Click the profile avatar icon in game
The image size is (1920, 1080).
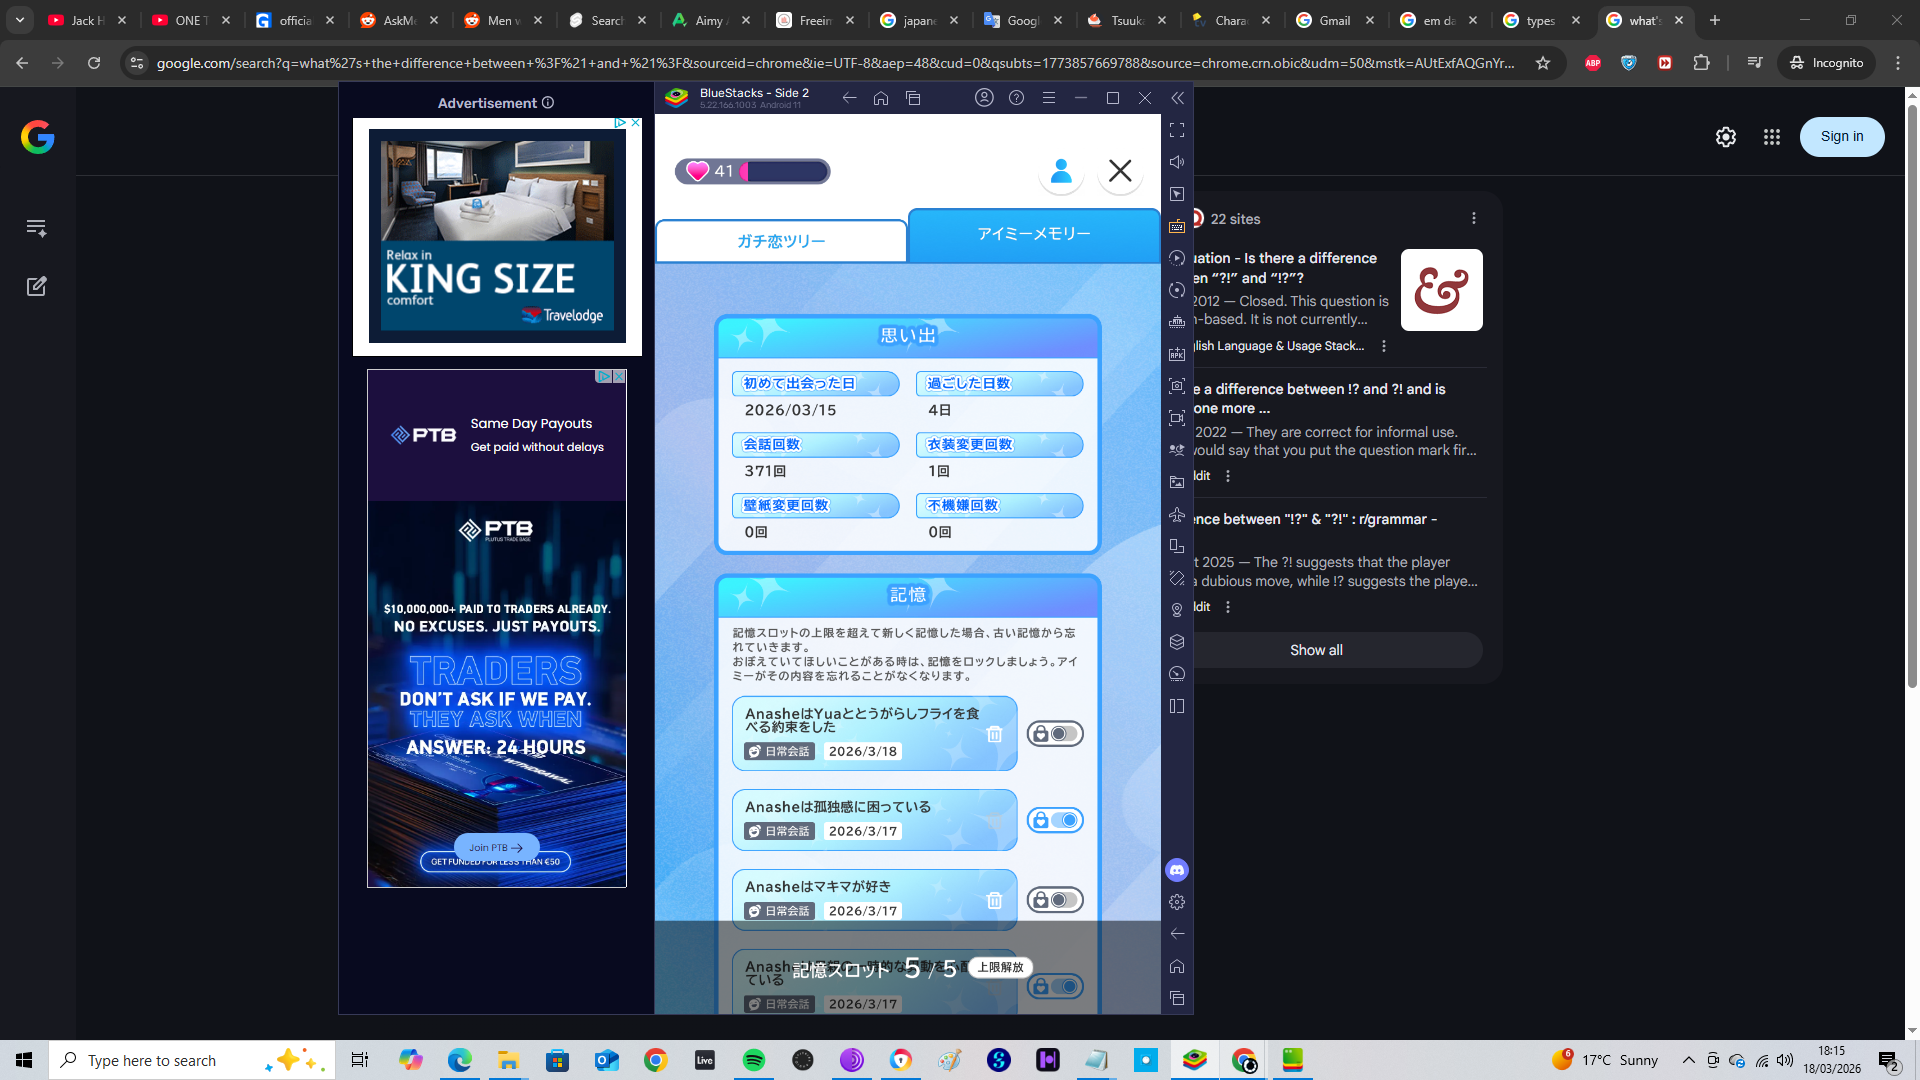[1061, 171]
